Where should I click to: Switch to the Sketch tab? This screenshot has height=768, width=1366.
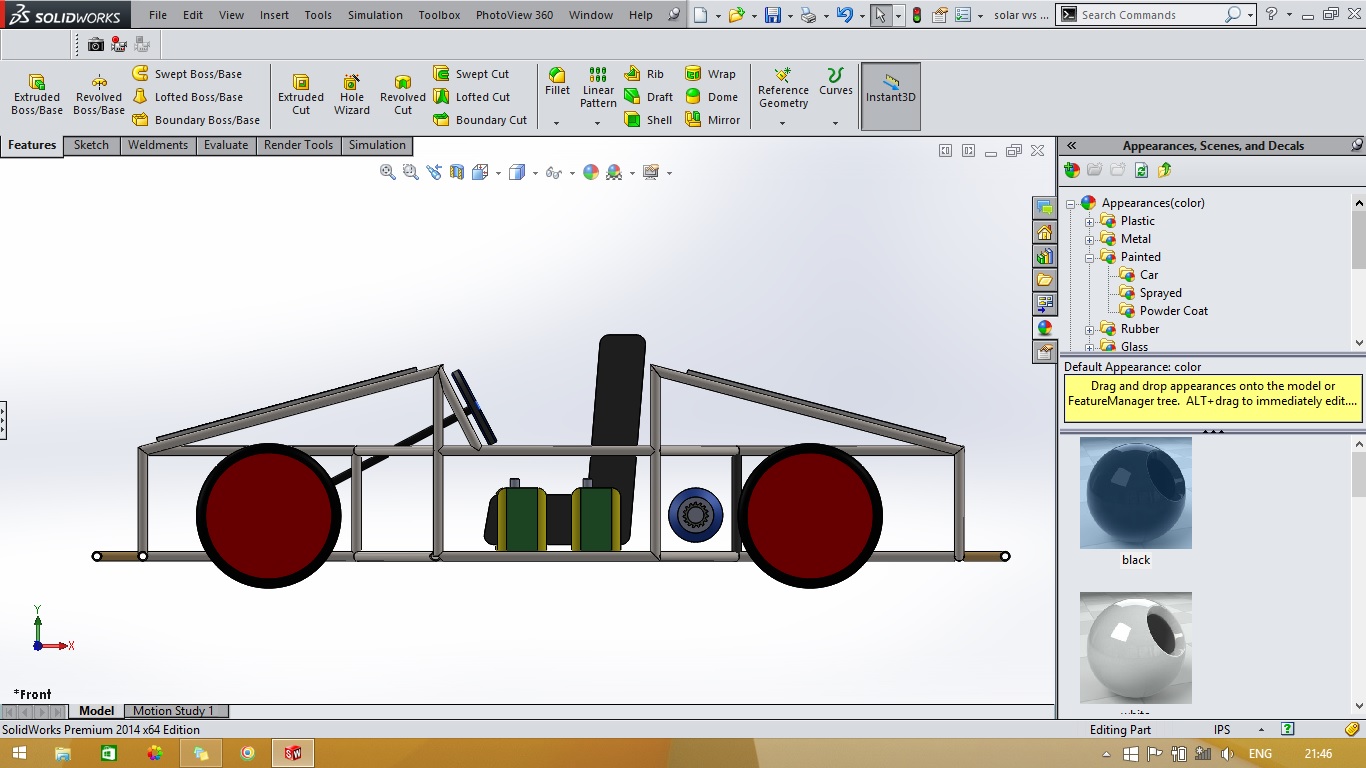tap(91, 145)
